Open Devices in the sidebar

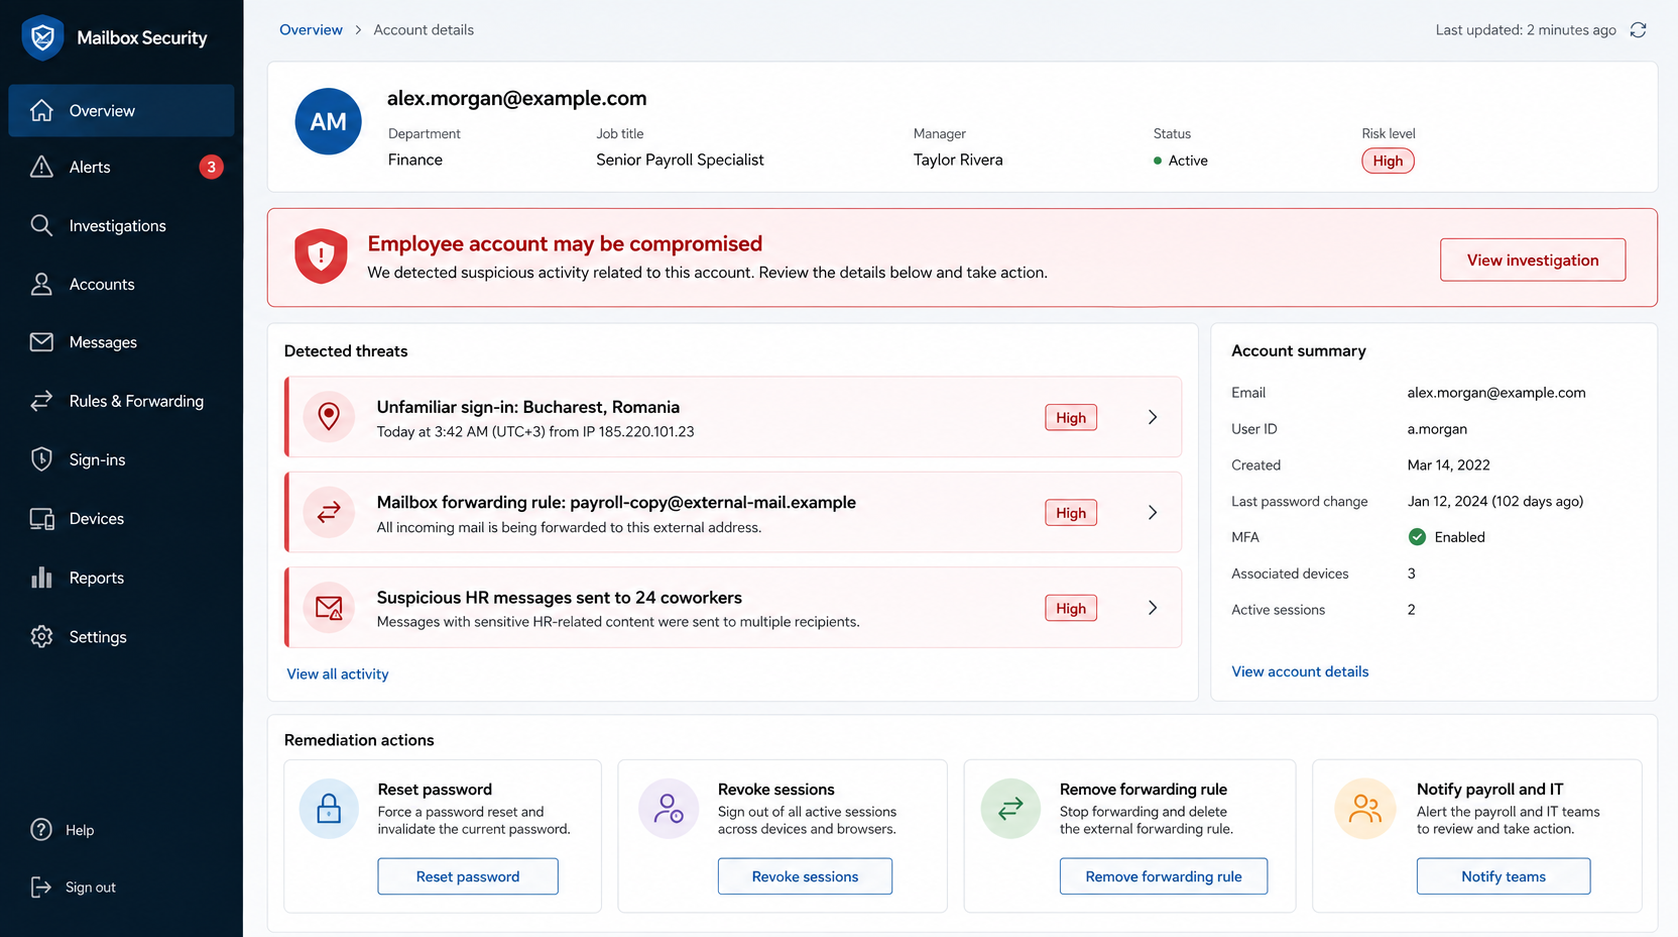coord(121,518)
